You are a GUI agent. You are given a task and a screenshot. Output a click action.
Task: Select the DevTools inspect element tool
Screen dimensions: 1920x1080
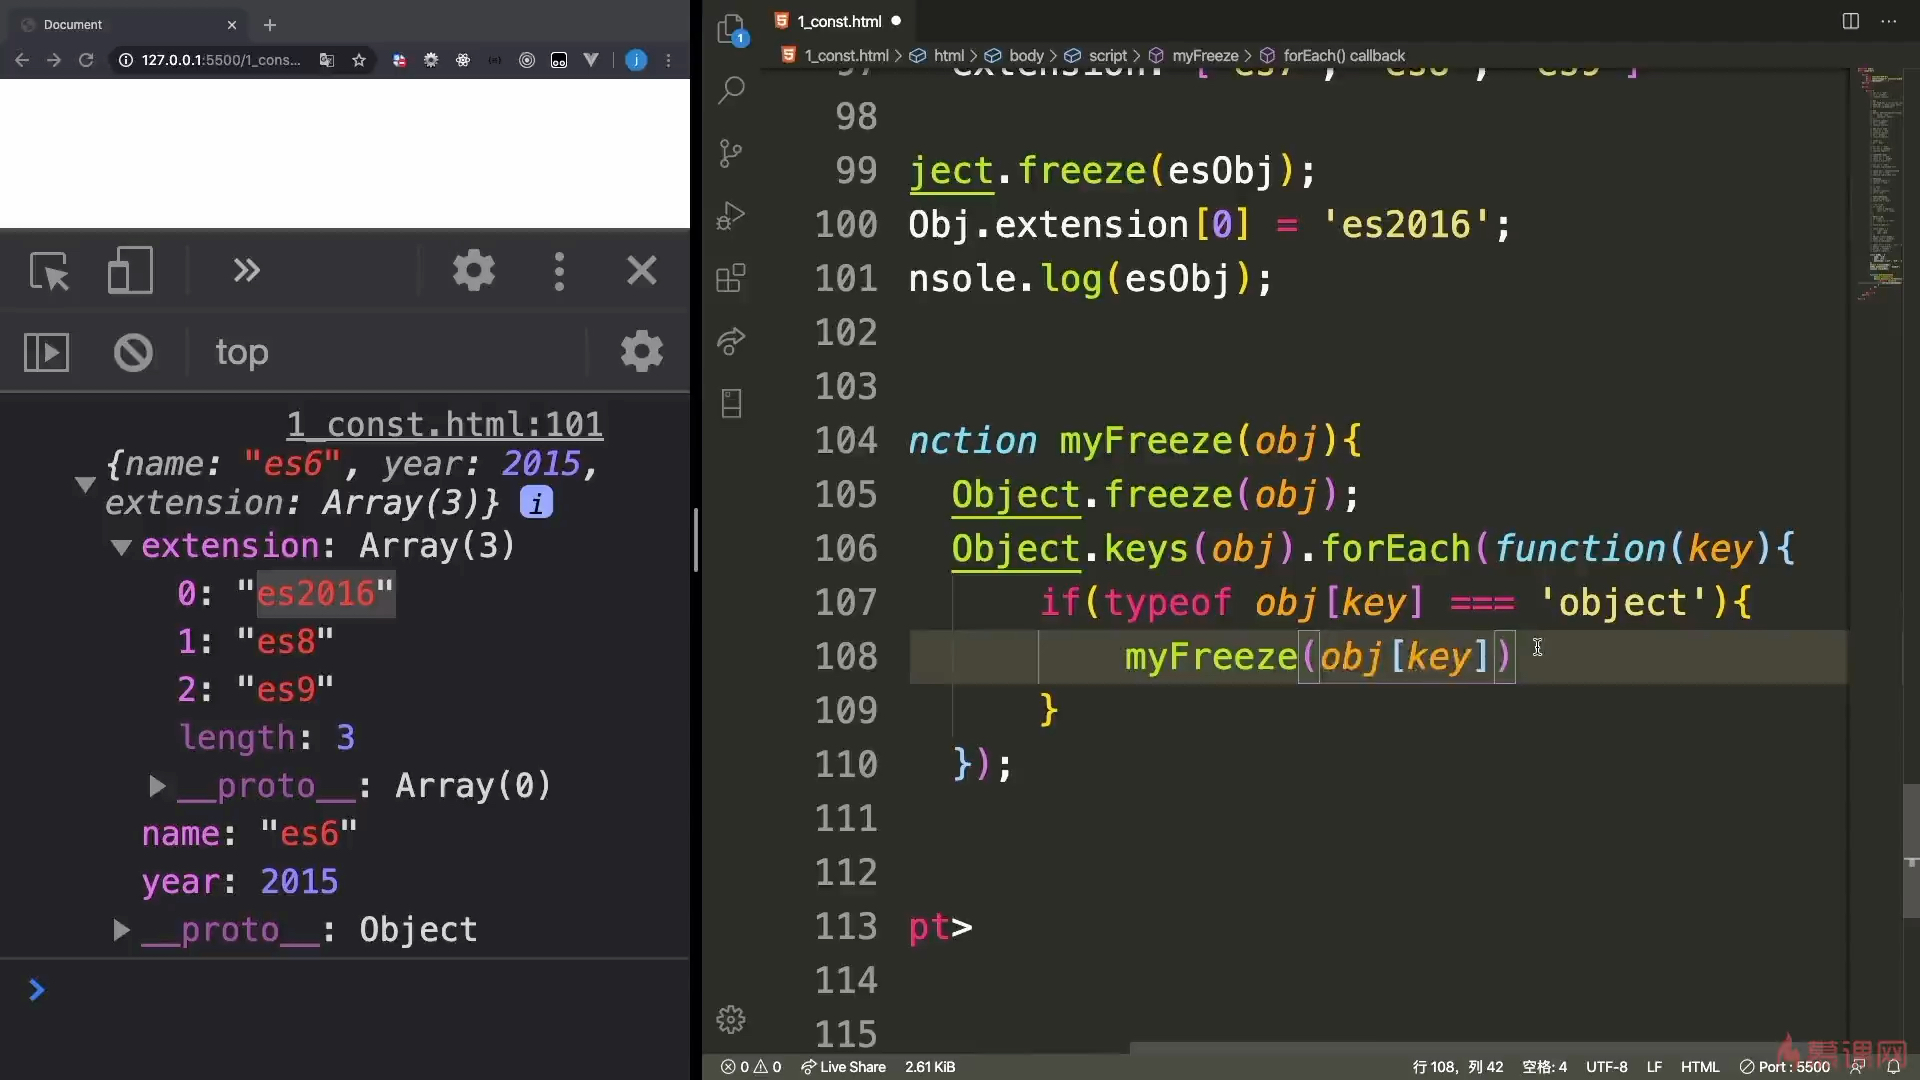pyautogui.click(x=49, y=271)
